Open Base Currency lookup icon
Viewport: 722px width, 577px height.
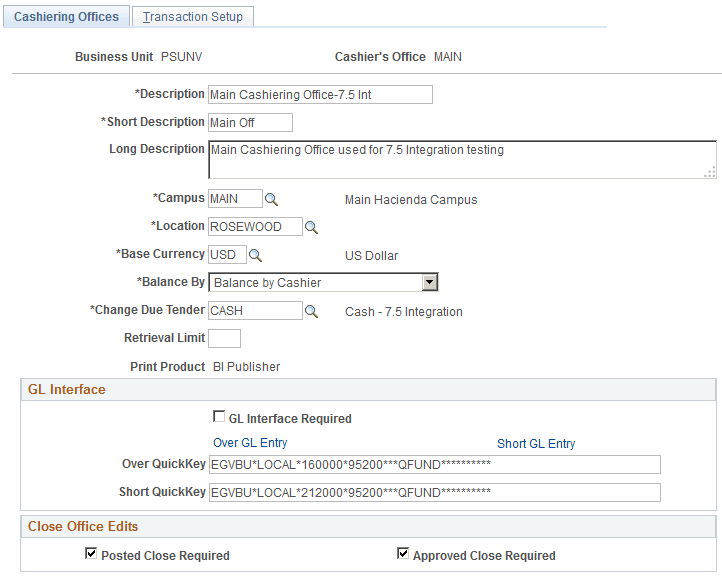(x=255, y=255)
